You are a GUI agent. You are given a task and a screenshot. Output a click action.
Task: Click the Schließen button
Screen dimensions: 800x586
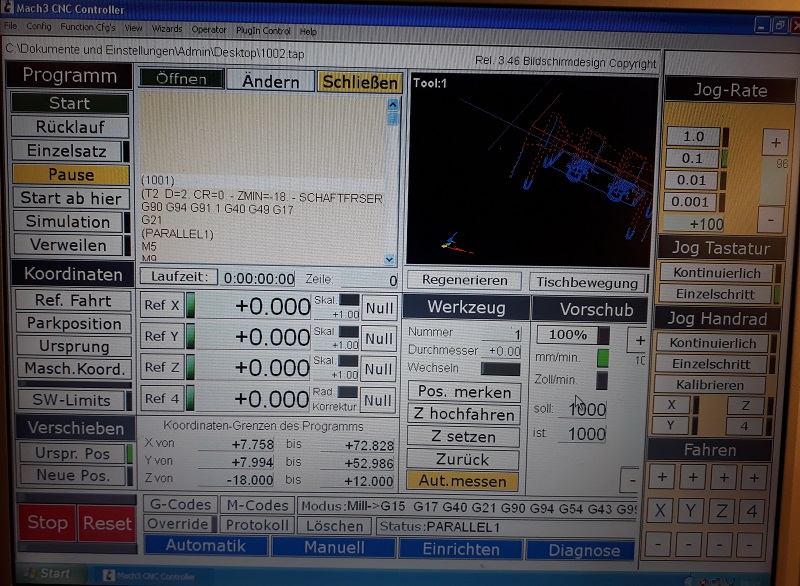[x=360, y=82]
